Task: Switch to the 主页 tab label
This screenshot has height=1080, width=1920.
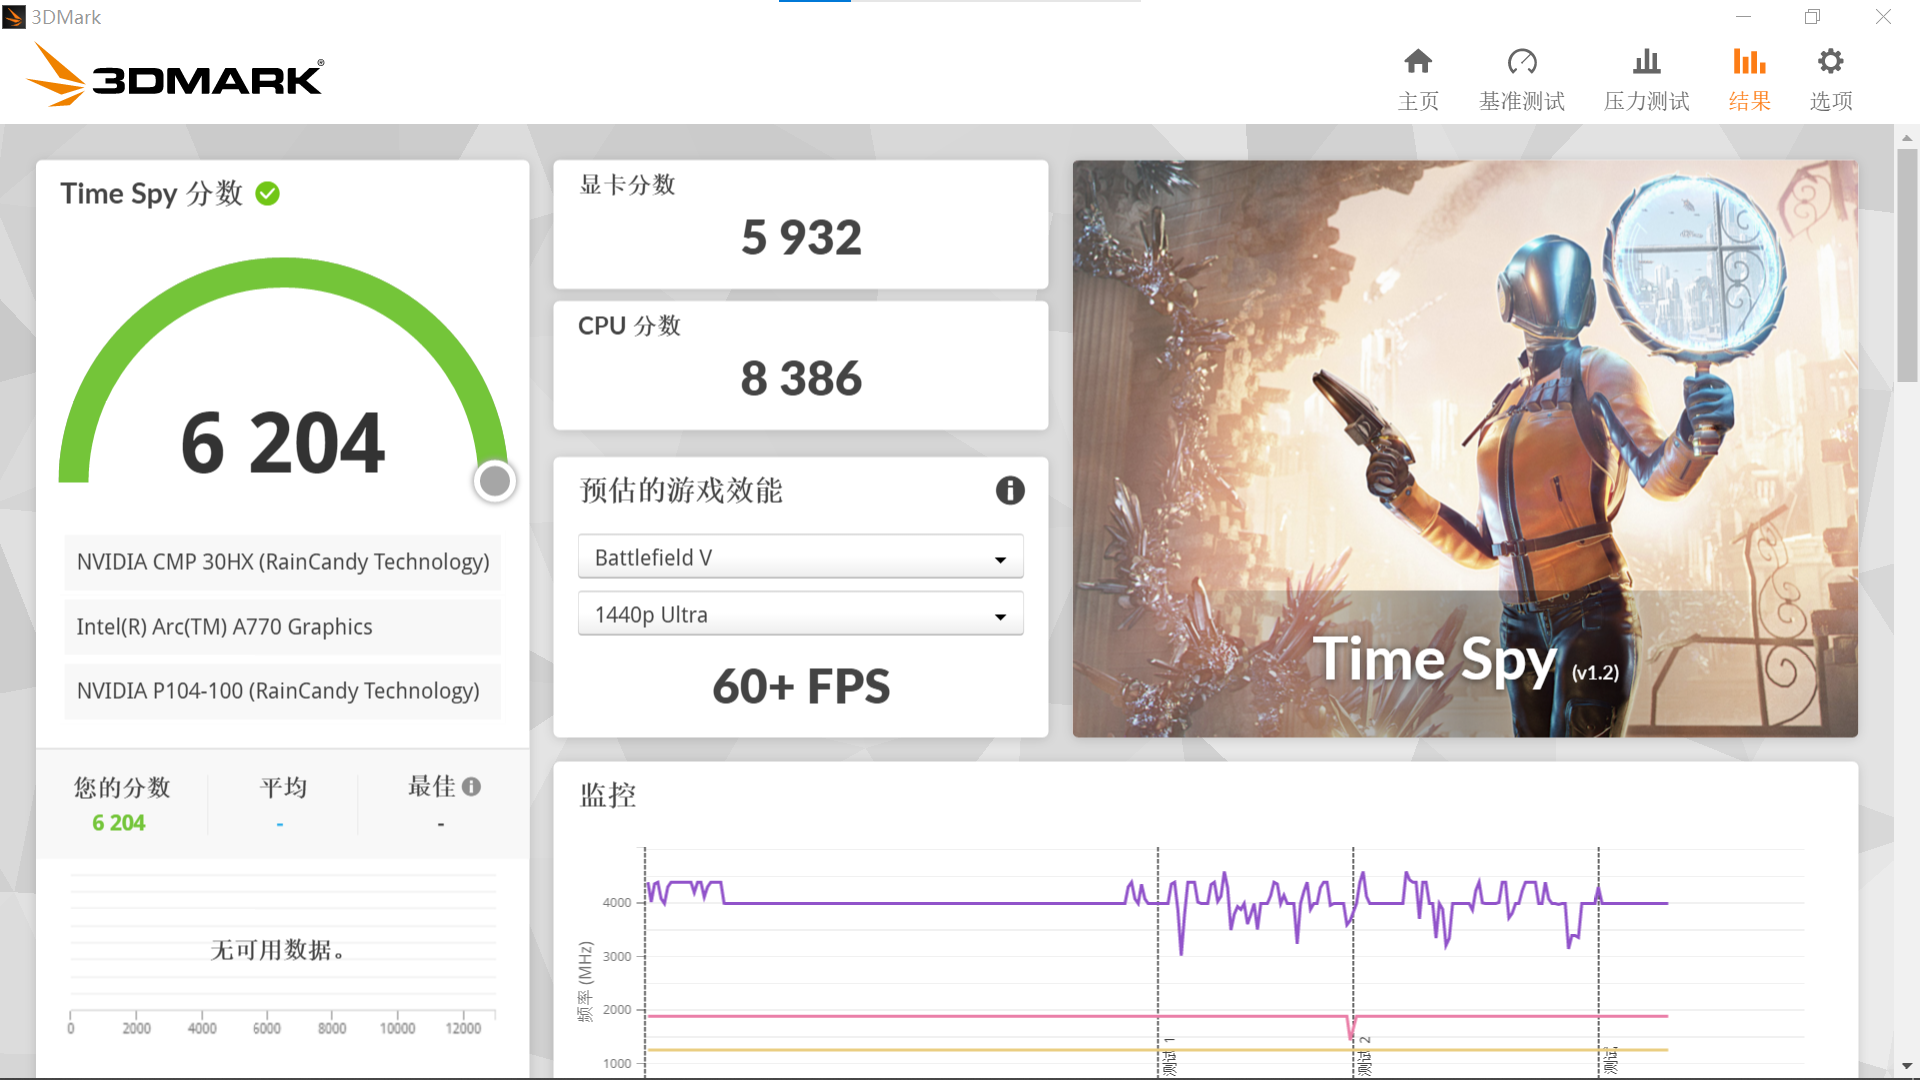Action: (x=1418, y=101)
